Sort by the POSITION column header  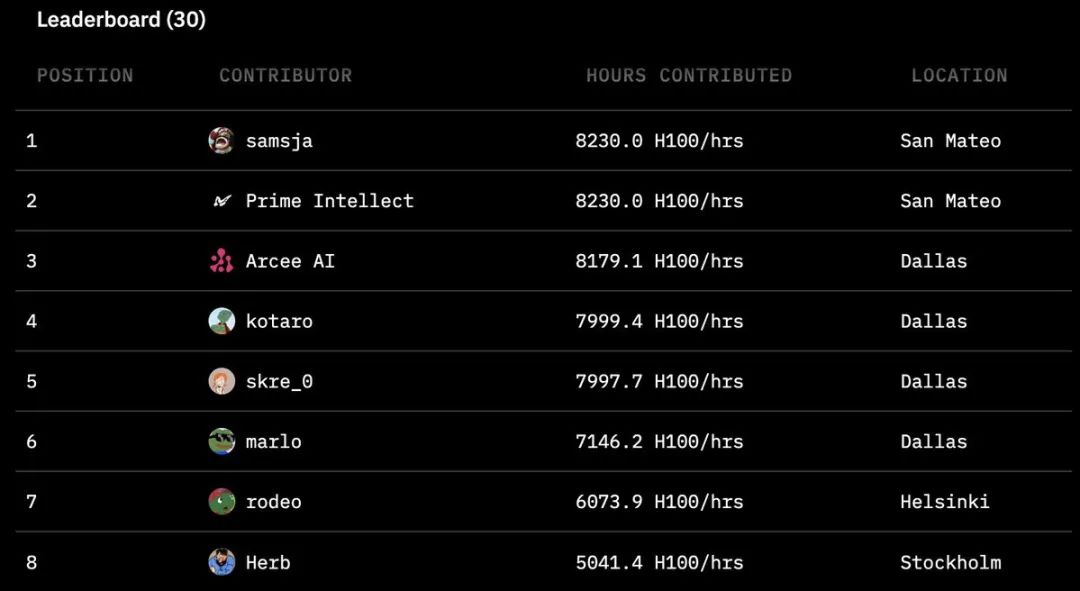(85, 75)
